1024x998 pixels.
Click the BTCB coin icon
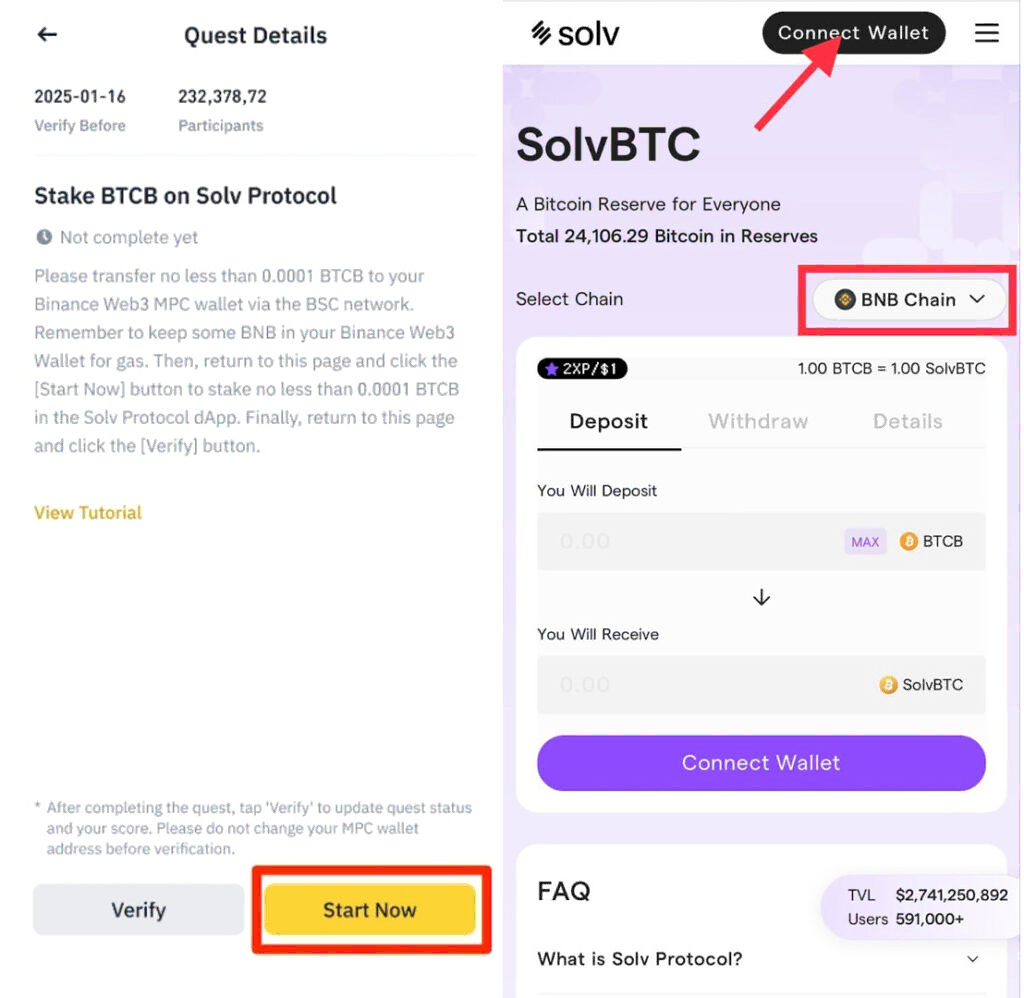pyautogui.click(x=909, y=542)
